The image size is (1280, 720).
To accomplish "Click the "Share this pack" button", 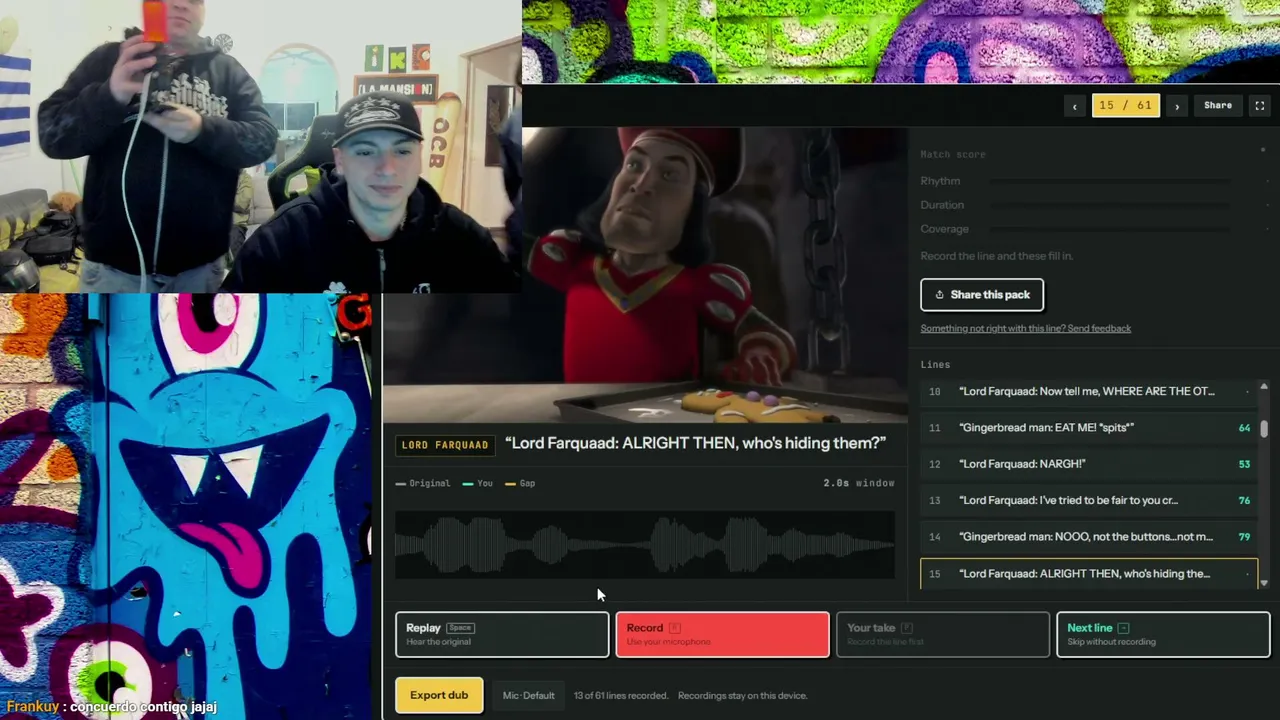I will 982,295.
